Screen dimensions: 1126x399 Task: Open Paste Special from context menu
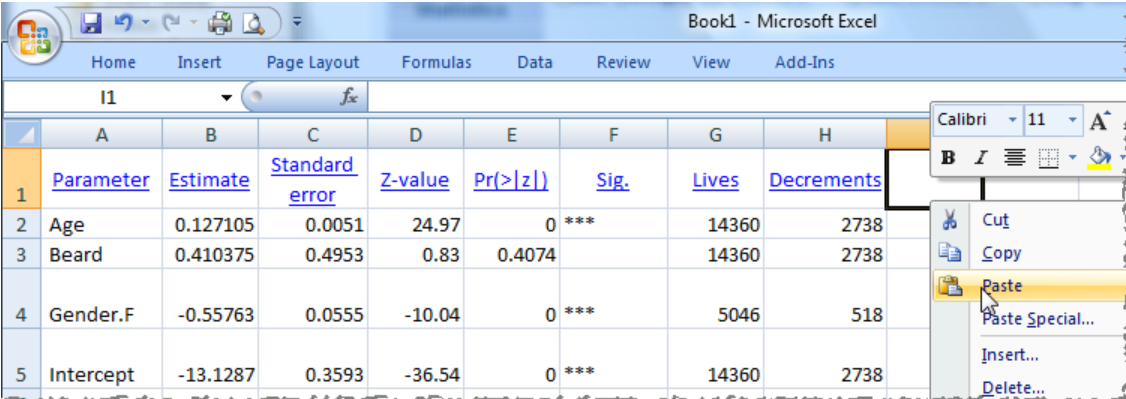[x=1038, y=319]
